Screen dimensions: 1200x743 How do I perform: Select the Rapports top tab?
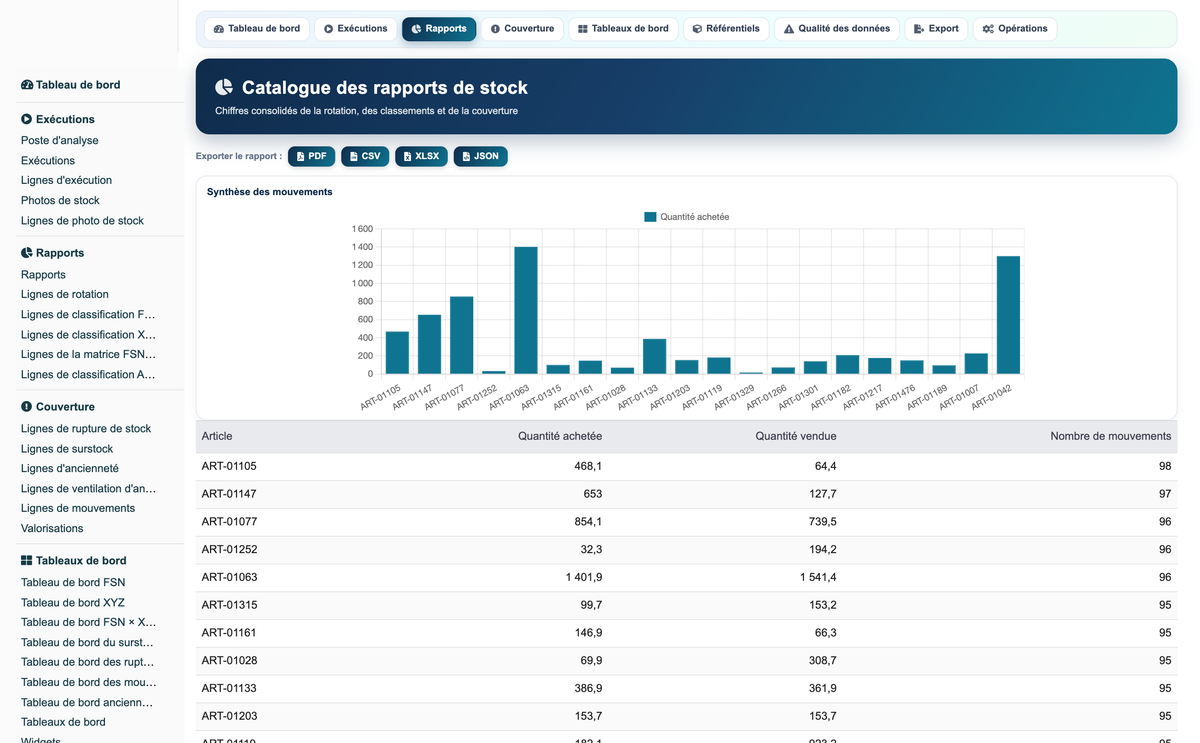pyautogui.click(x=439, y=29)
